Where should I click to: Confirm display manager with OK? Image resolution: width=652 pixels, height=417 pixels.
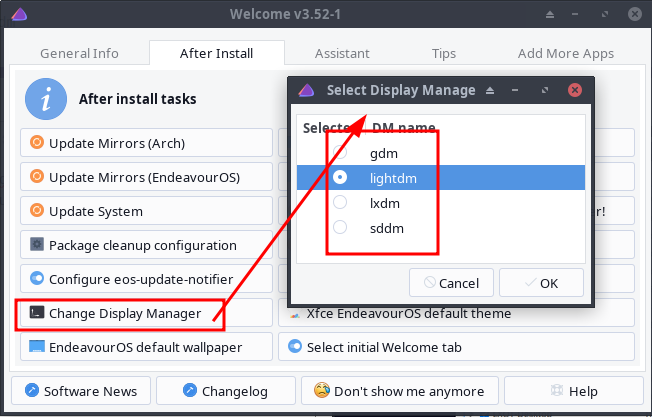pyautogui.click(x=541, y=283)
